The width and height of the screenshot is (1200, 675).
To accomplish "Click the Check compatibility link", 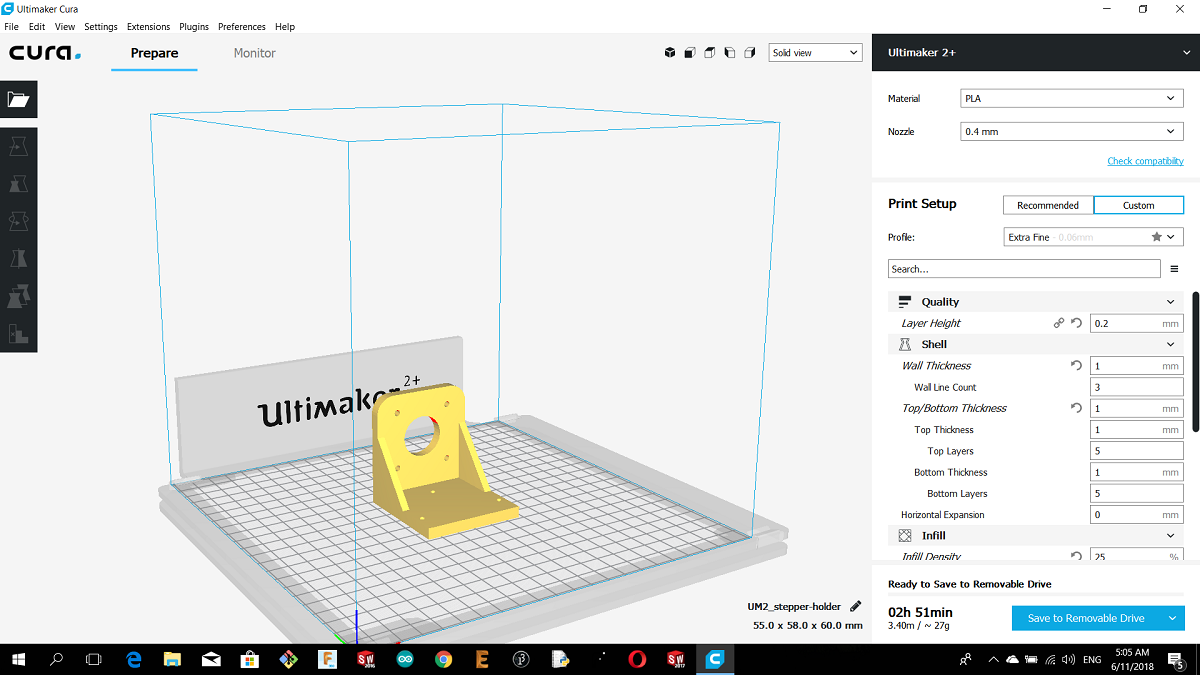I will (1145, 161).
